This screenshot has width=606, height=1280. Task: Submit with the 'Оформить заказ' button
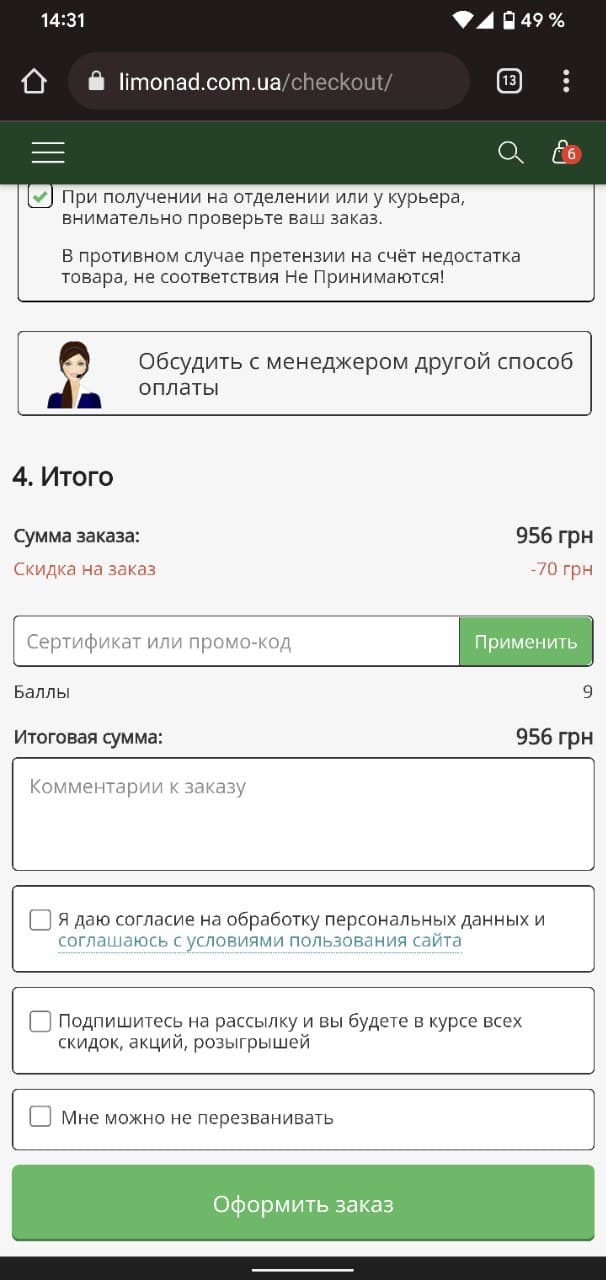click(303, 1204)
